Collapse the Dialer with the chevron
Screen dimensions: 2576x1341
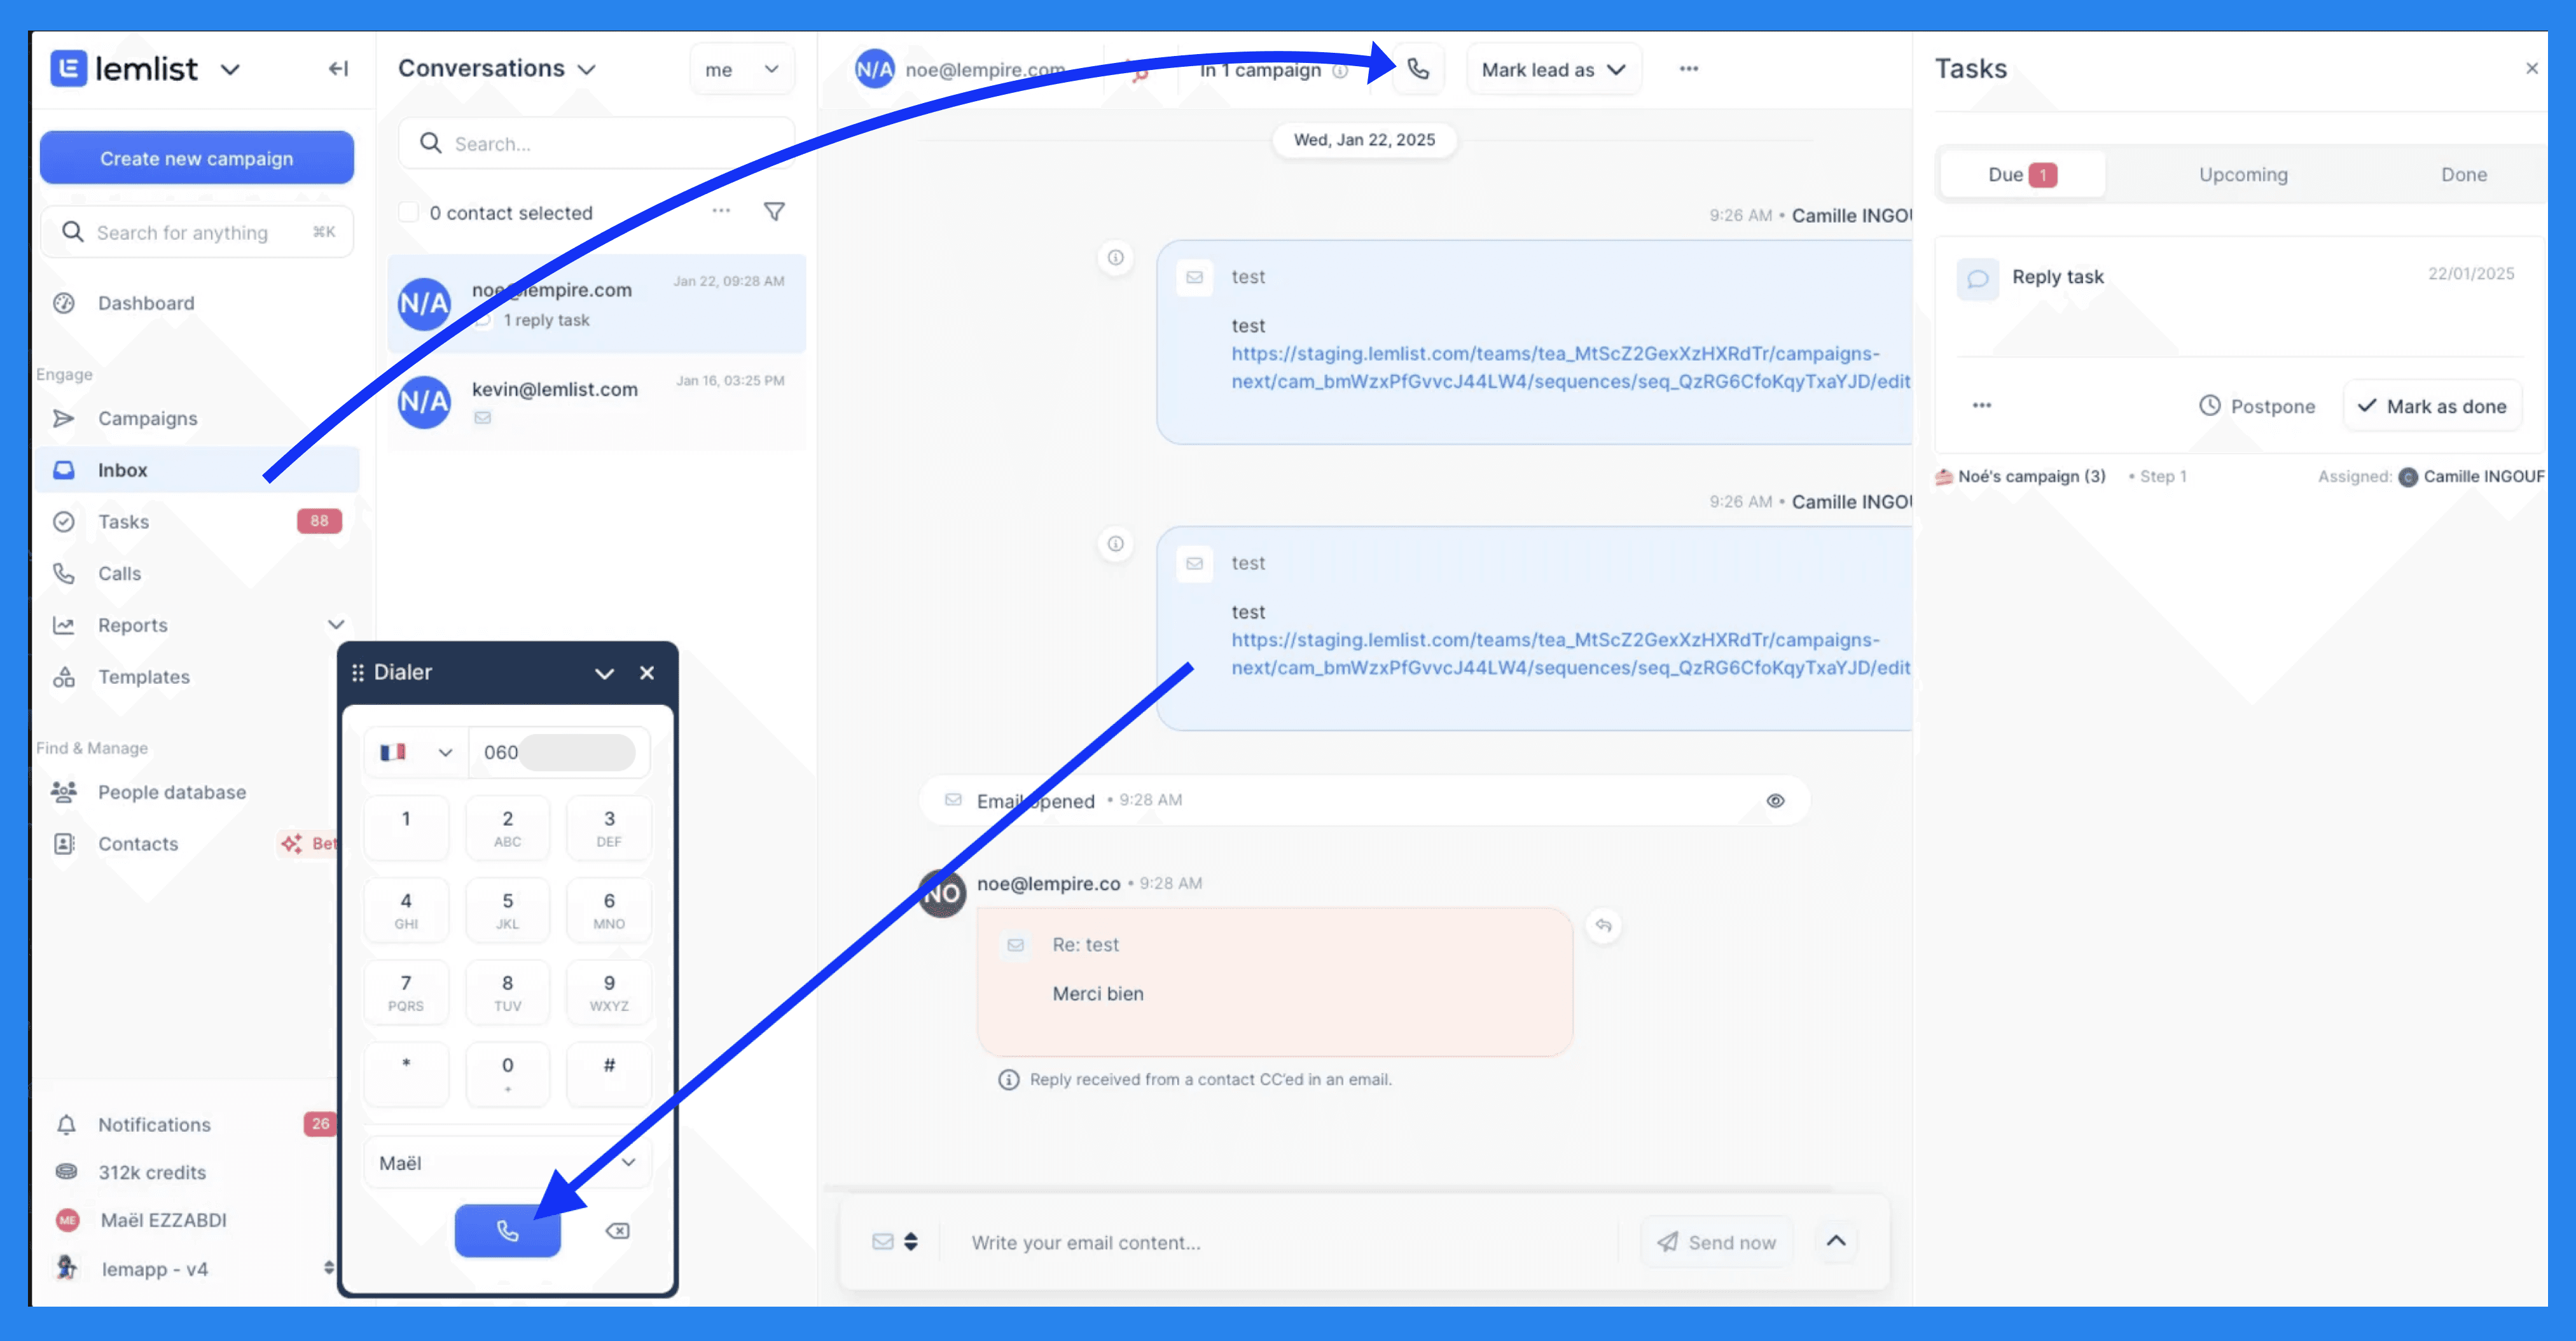[604, 673]
